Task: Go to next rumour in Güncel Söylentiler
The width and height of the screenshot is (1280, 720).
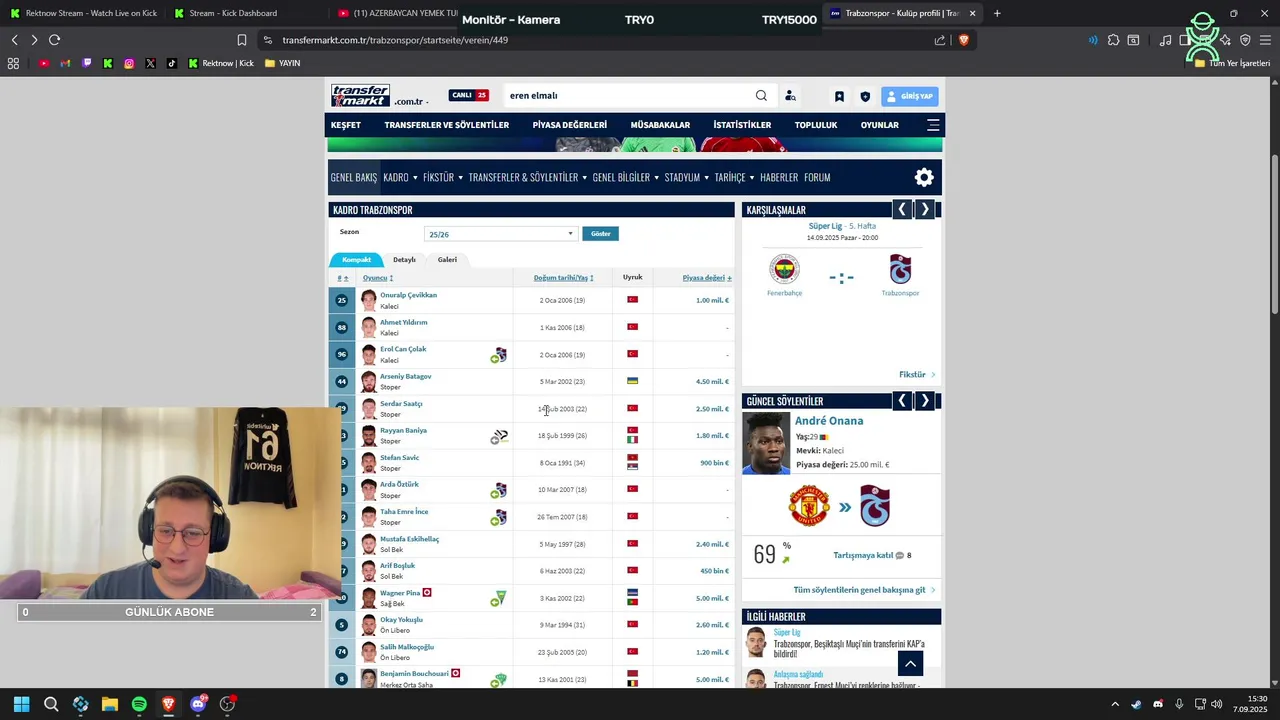Action: pyautogui.click(x=925, y=400)
